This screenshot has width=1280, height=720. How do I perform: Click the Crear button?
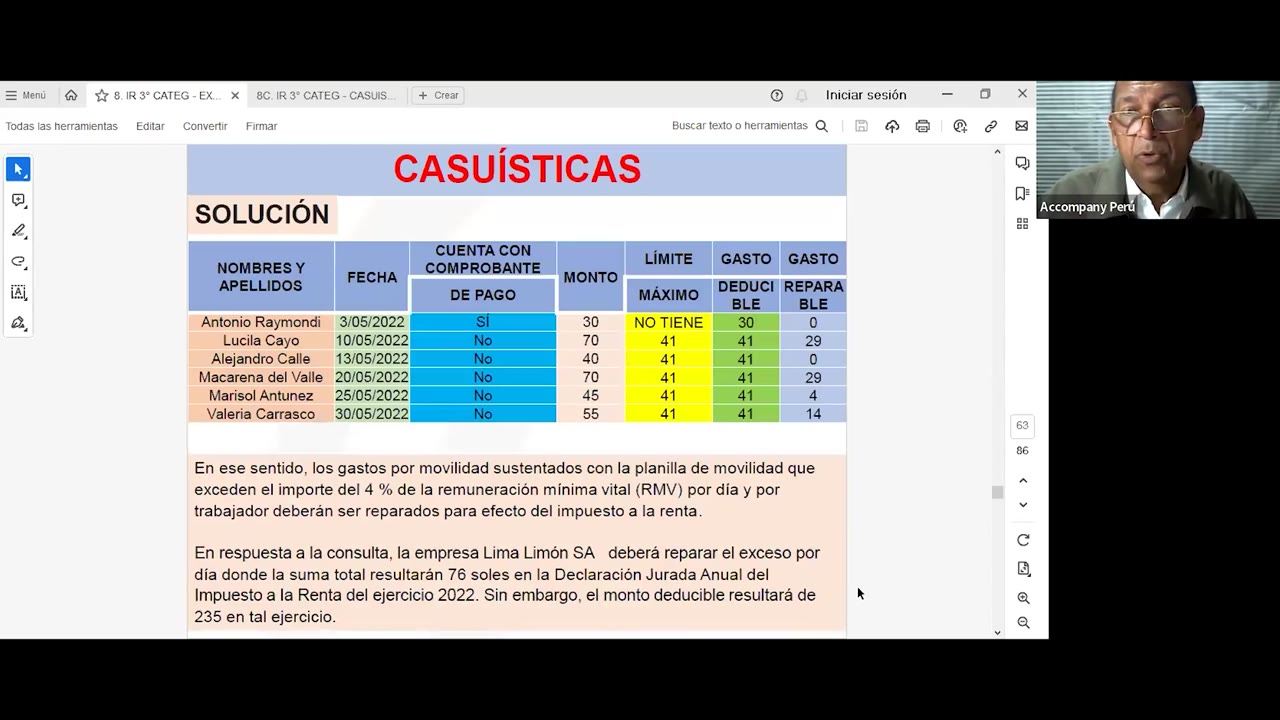(437, 95)
